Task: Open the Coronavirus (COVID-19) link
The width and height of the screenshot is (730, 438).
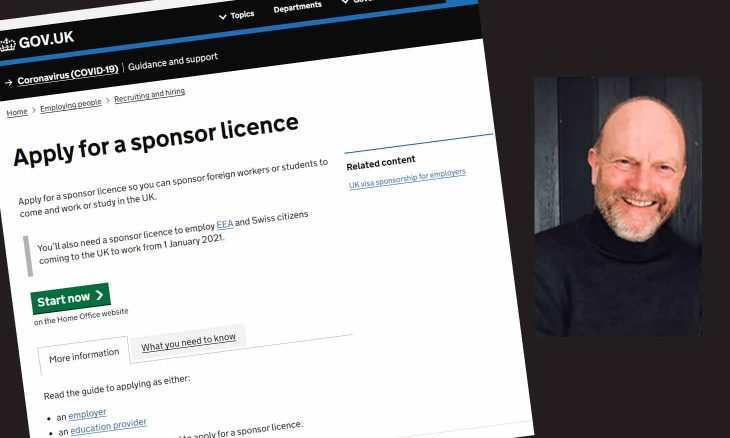Action: (x=68, y=75)
